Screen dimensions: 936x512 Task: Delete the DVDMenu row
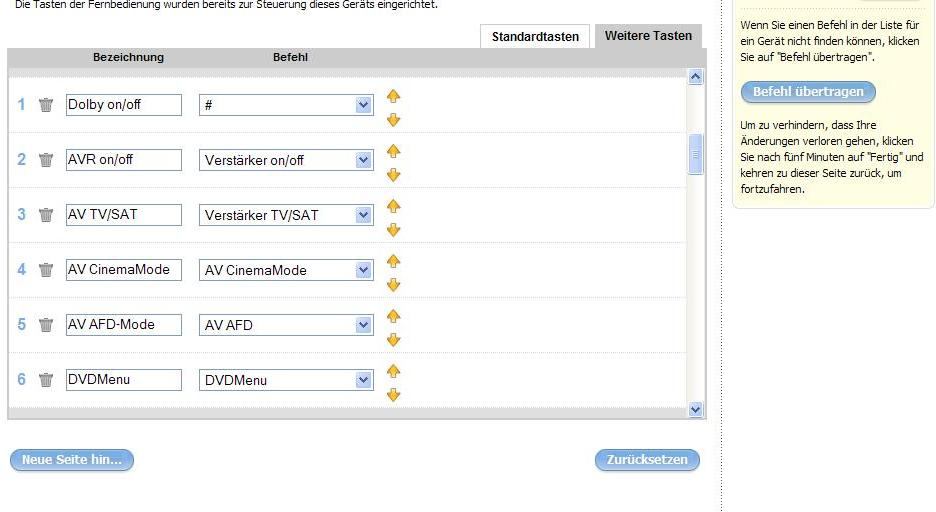pos(45,380)
